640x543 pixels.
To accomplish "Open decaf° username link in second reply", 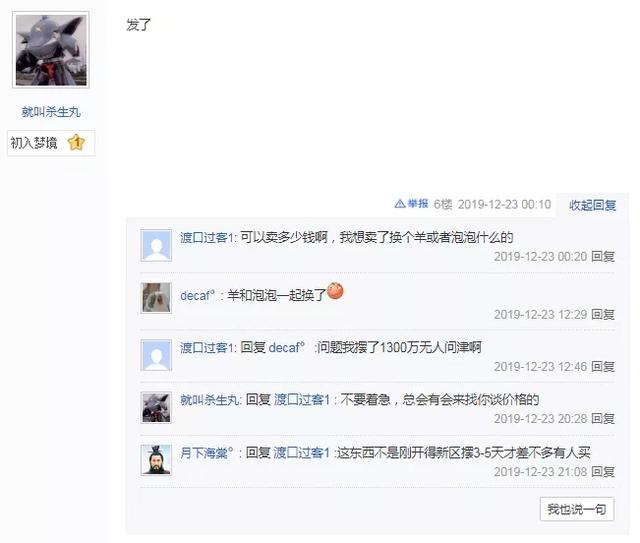I will 198,295.
